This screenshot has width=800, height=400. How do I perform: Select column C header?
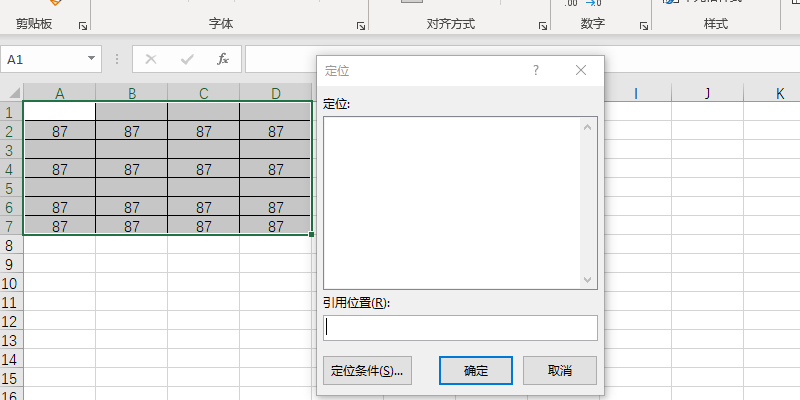coord(204,93)
